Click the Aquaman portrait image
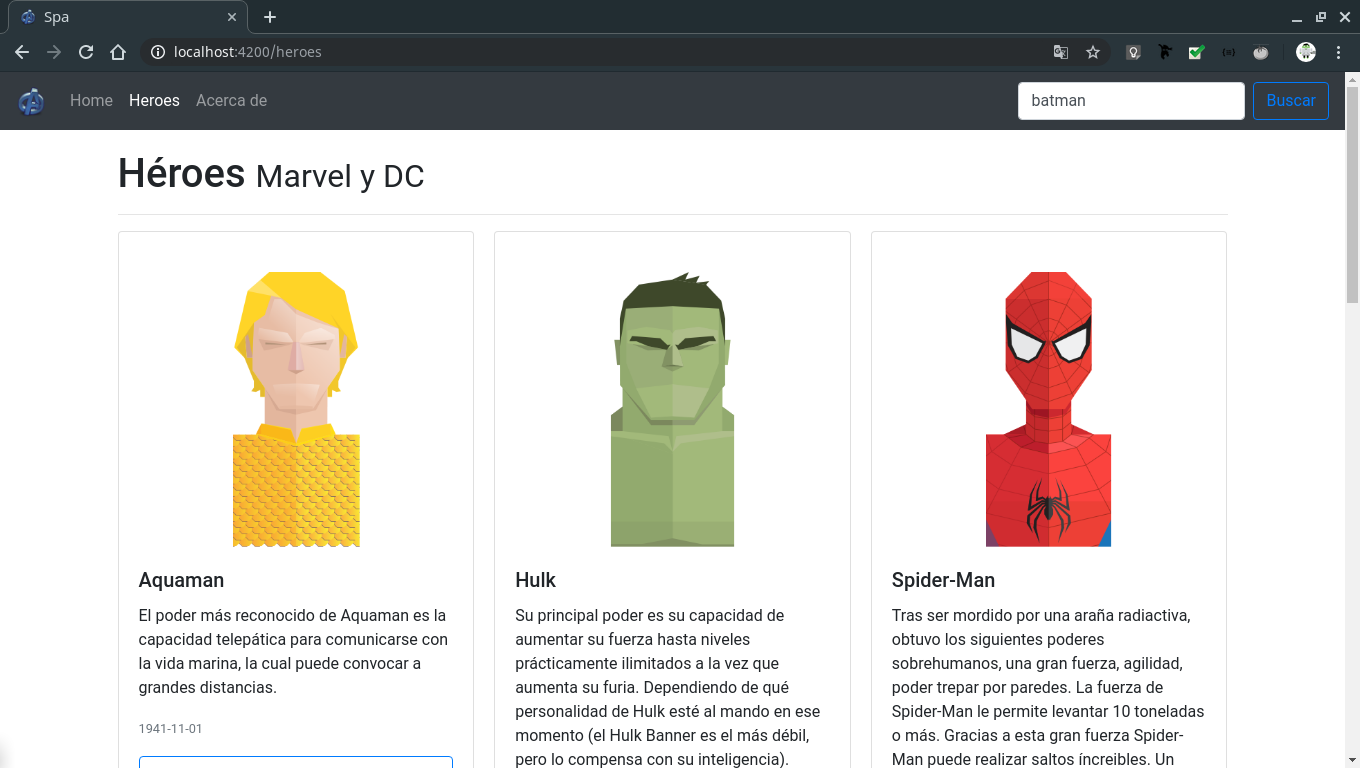This screenshot has height=768, width=1360. (296, 409)
